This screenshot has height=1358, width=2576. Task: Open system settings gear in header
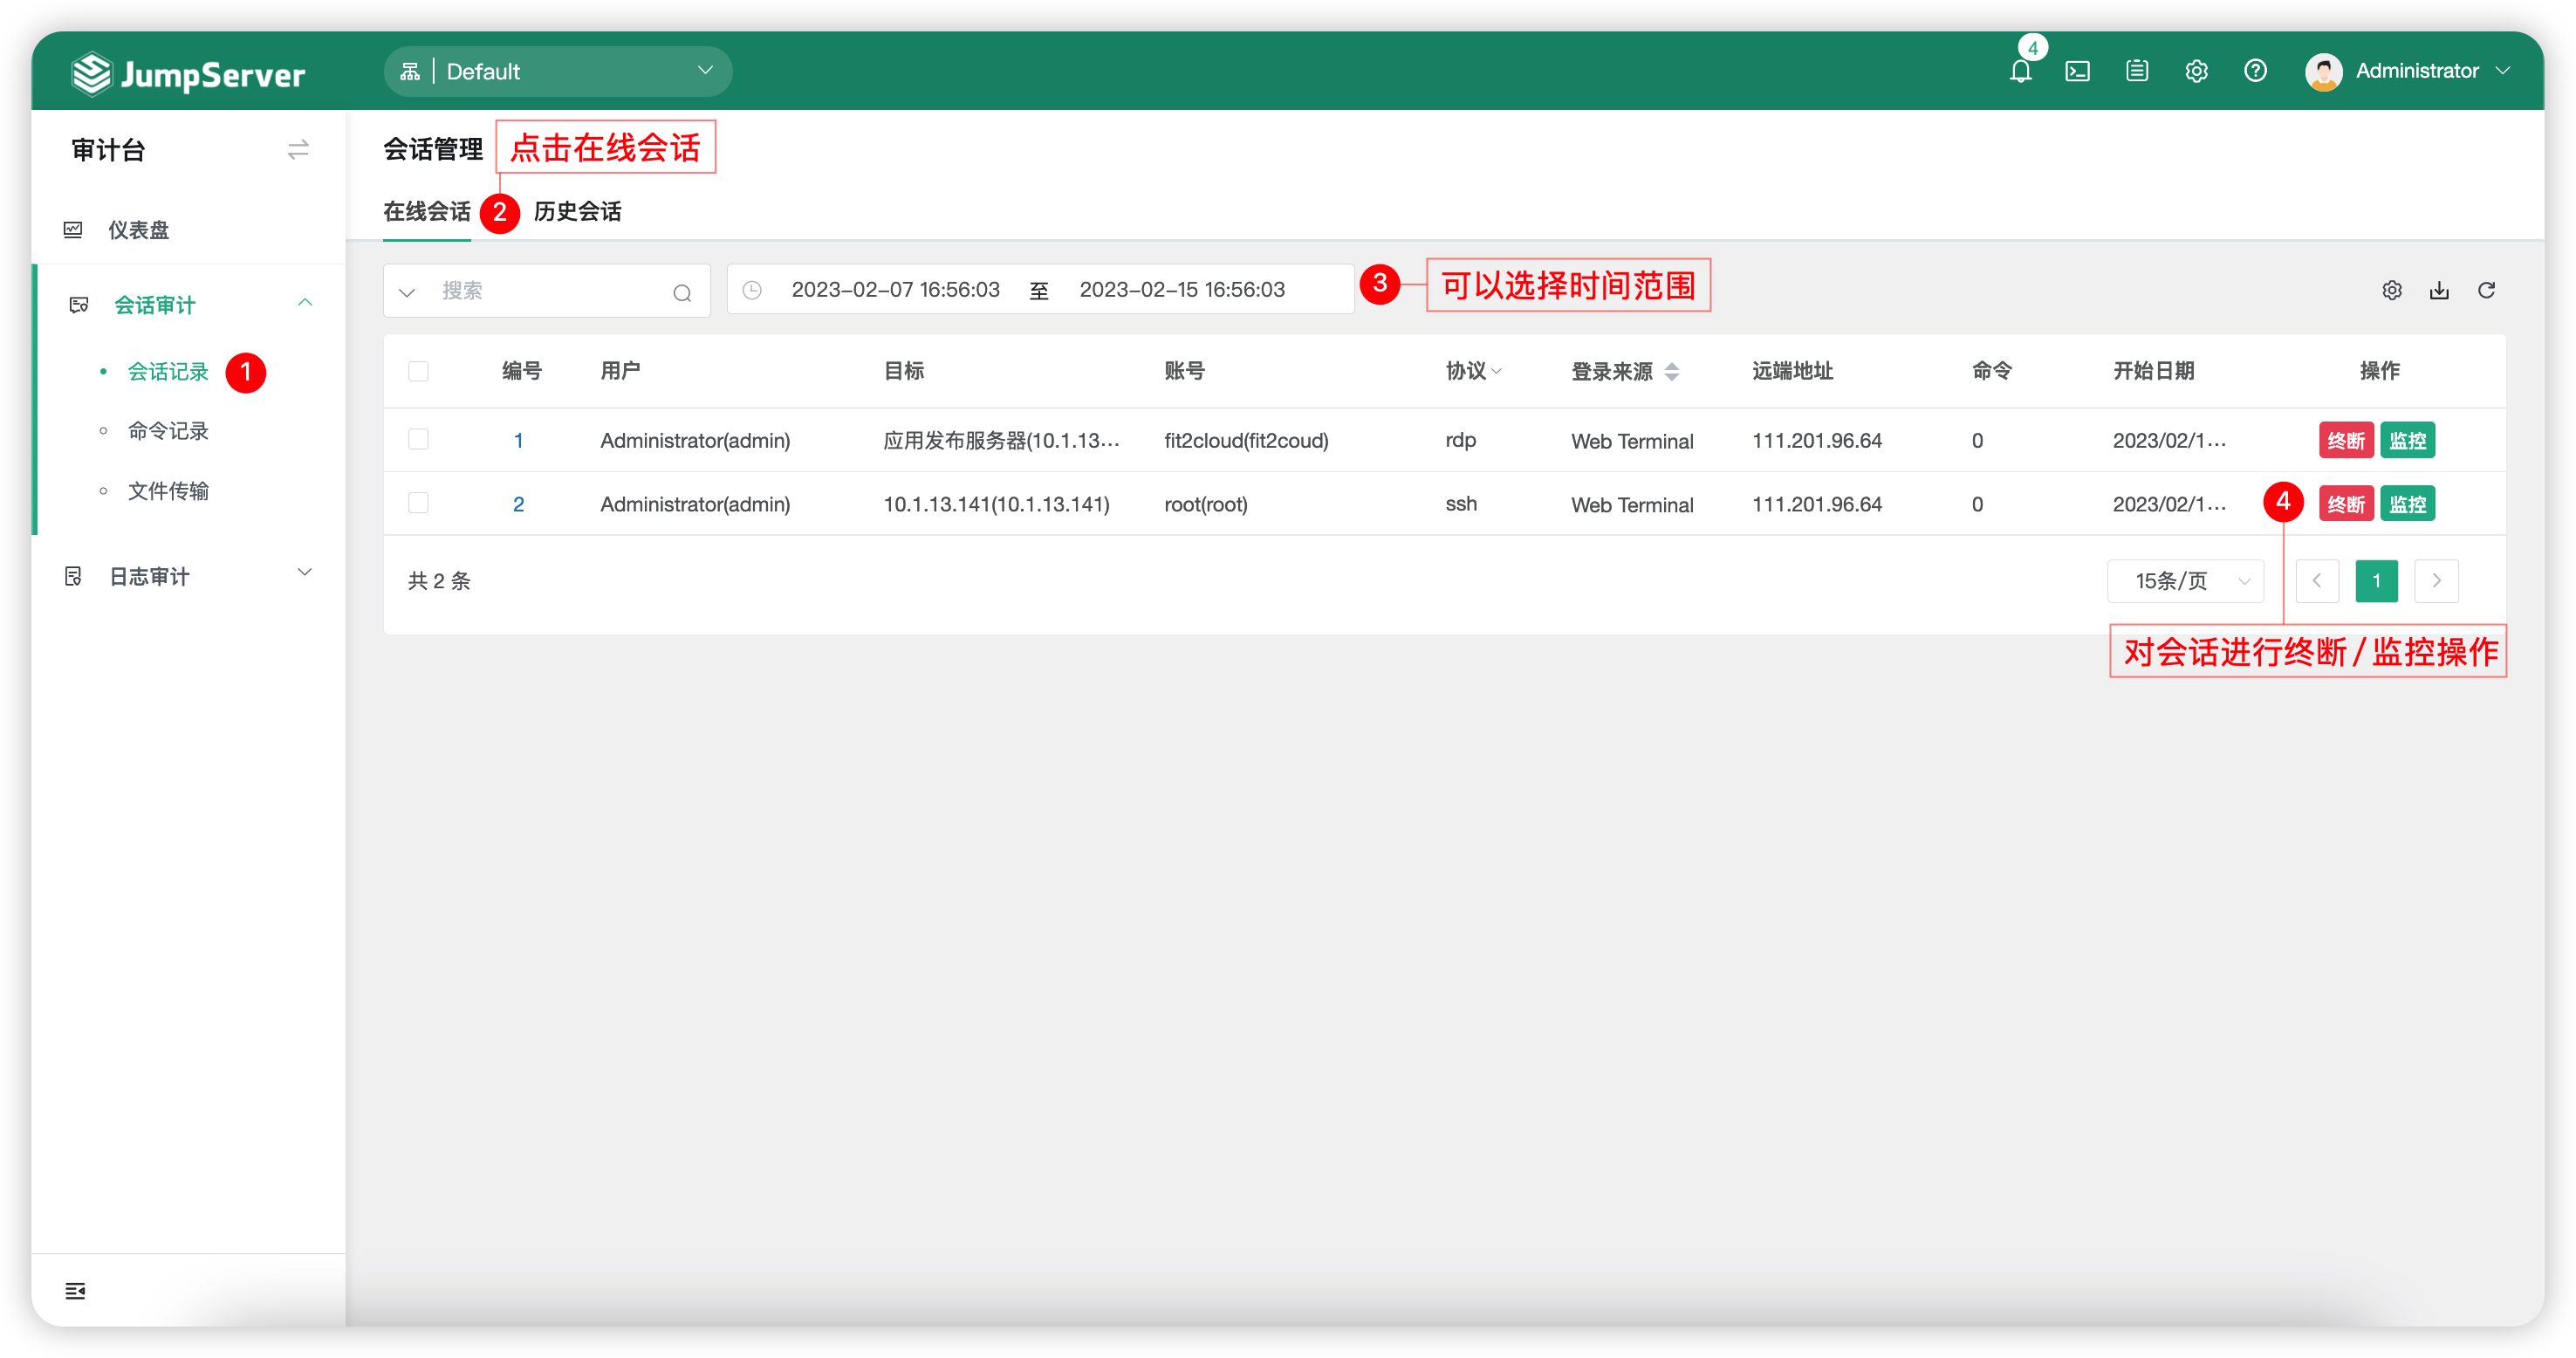pyautogui.click(x=2196, y=71)
